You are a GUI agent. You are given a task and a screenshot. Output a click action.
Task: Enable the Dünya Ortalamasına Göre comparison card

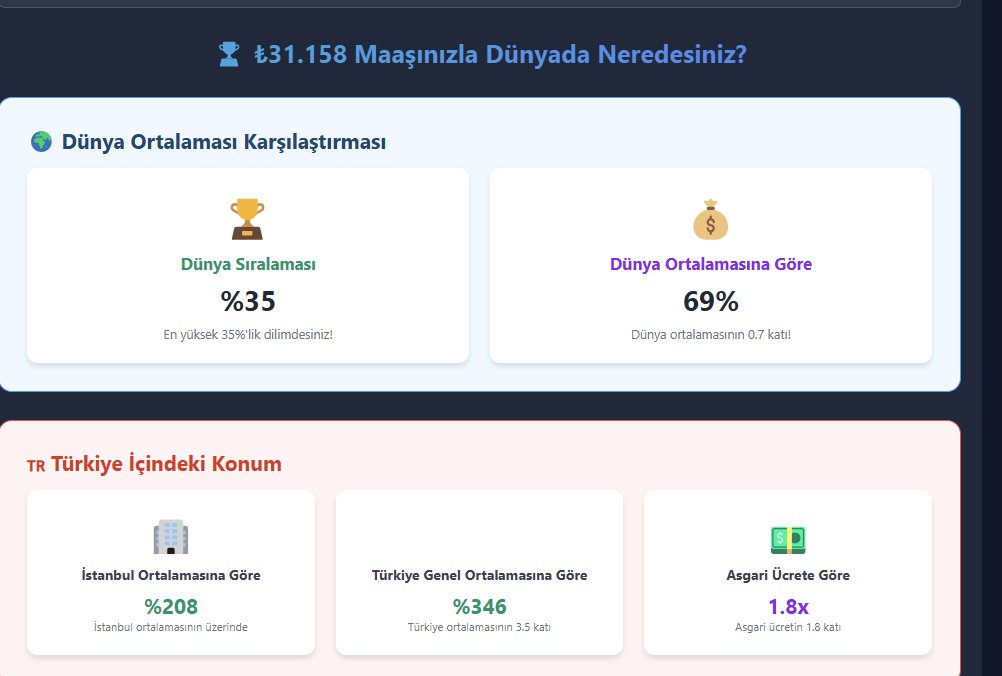[709, 264]
